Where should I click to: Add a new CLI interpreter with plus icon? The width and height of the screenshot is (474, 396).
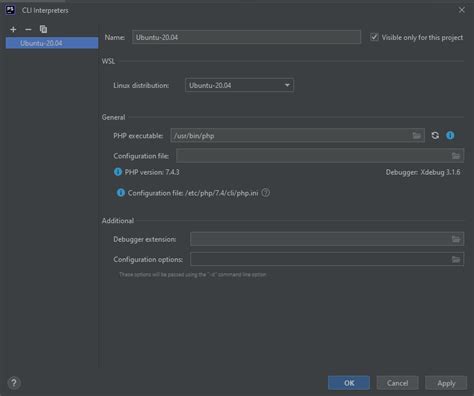coord(13,30)
